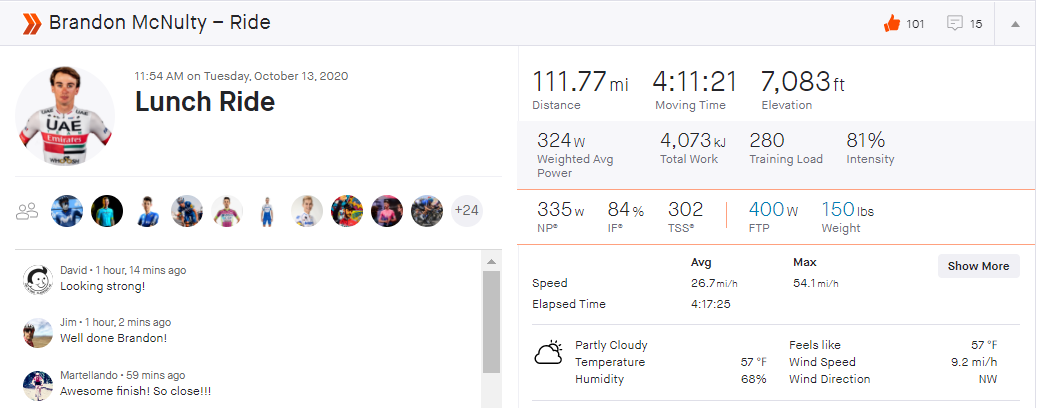Screen dimensions: 1037x408
Task: Open David's commenter avatar
Action: coord(38,279)
